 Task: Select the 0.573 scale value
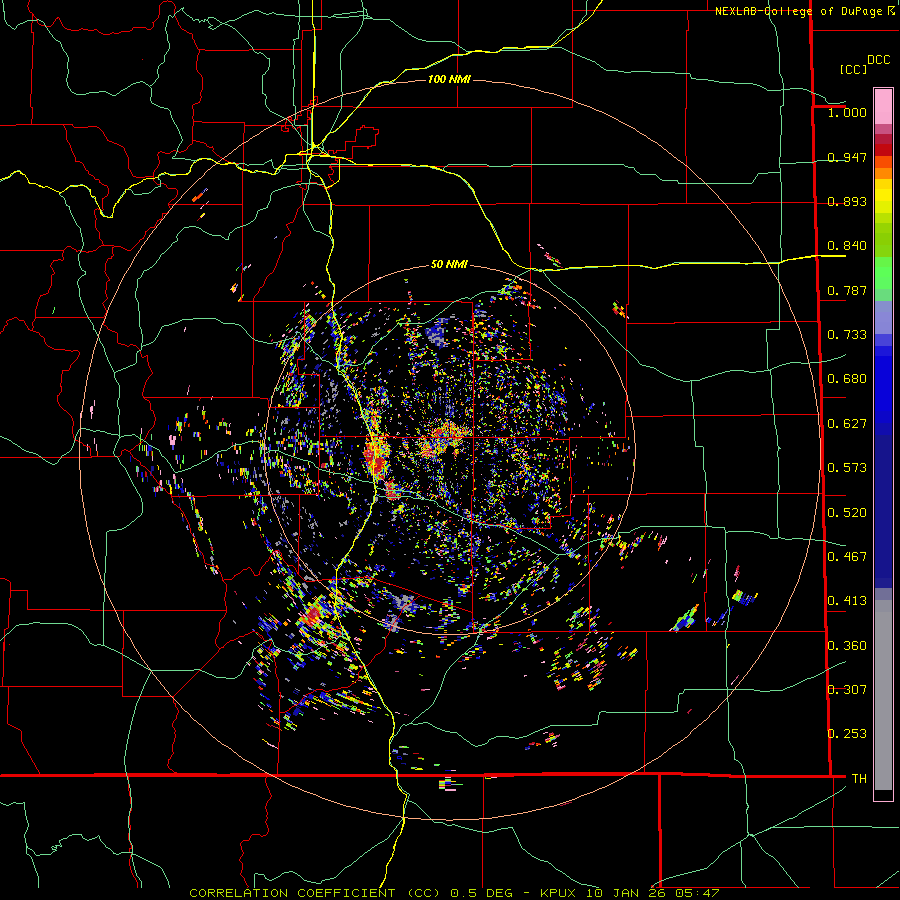point(847,468)
